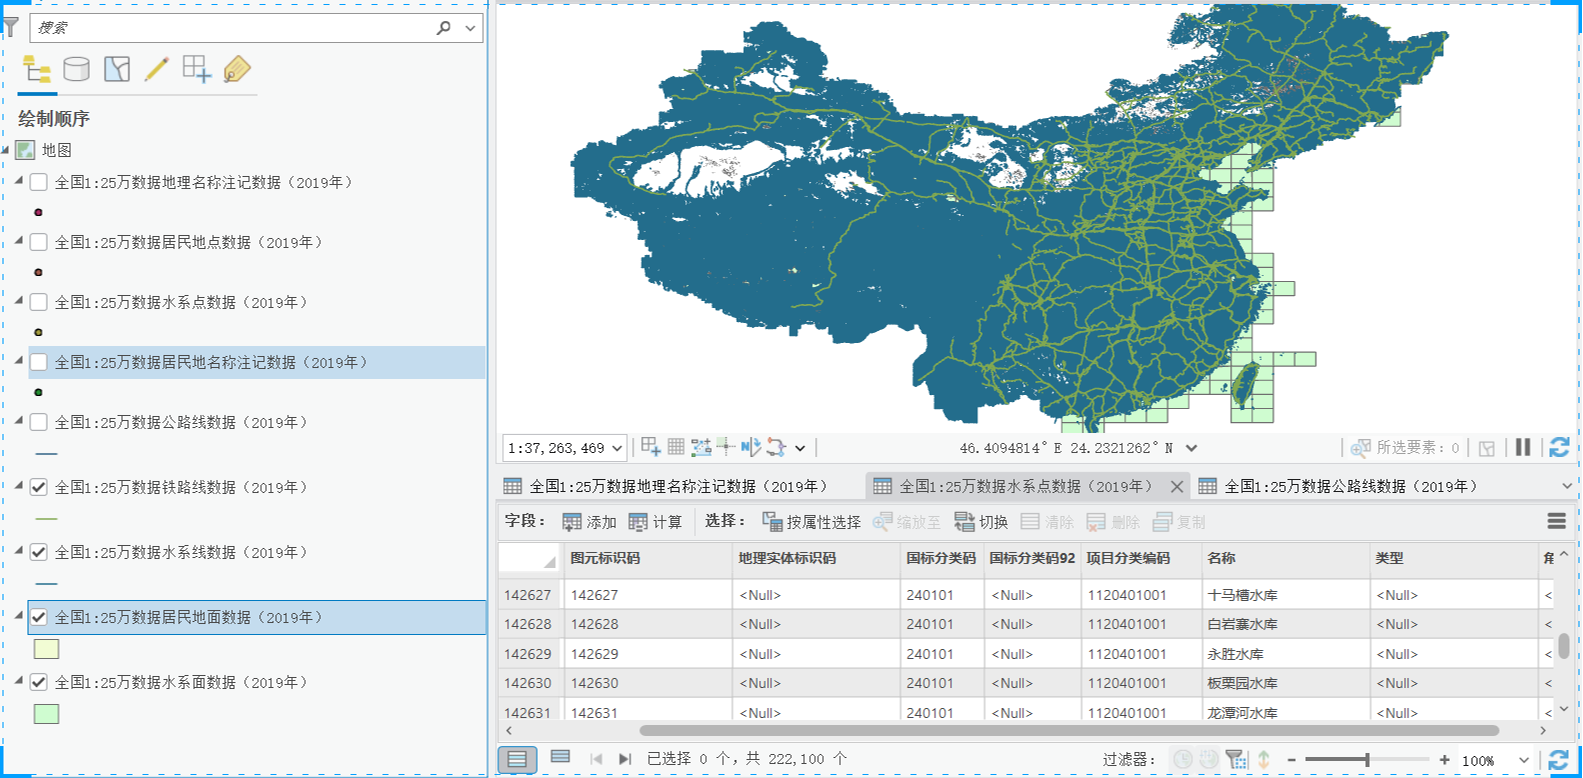1583x778 pixels.
Task: Switch to 地理名称注记数据 table tab
Action: click(x=666, y=486)
